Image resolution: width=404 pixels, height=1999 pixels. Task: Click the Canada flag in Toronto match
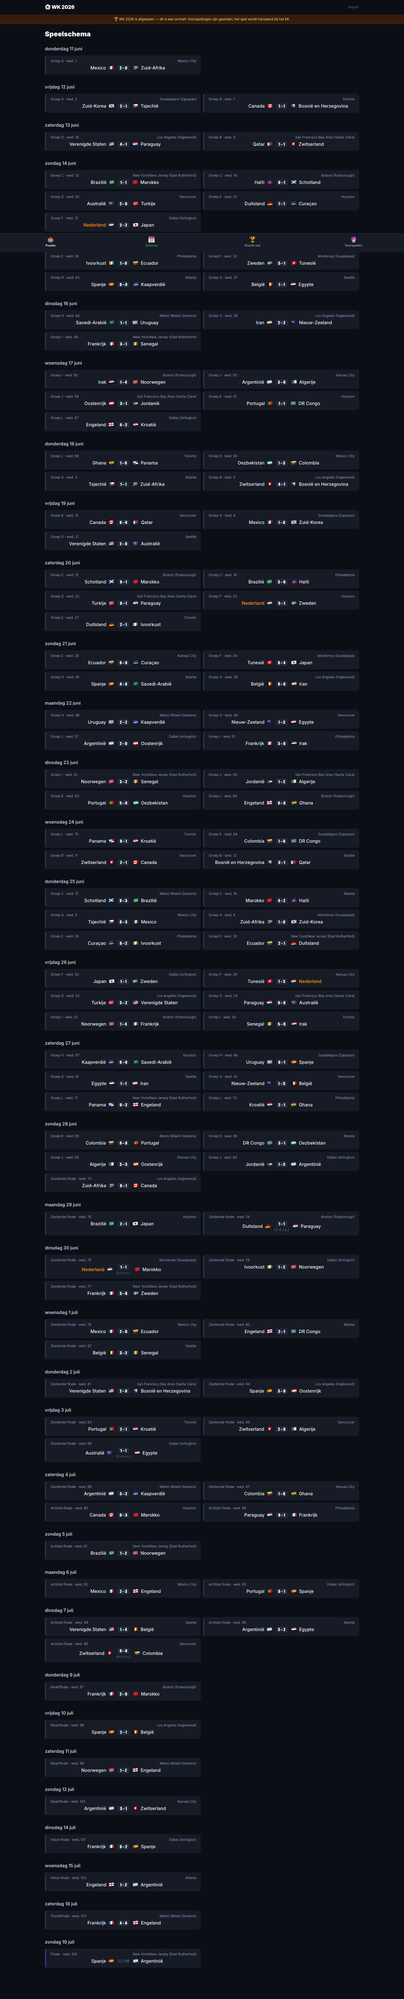coord(269,105)
